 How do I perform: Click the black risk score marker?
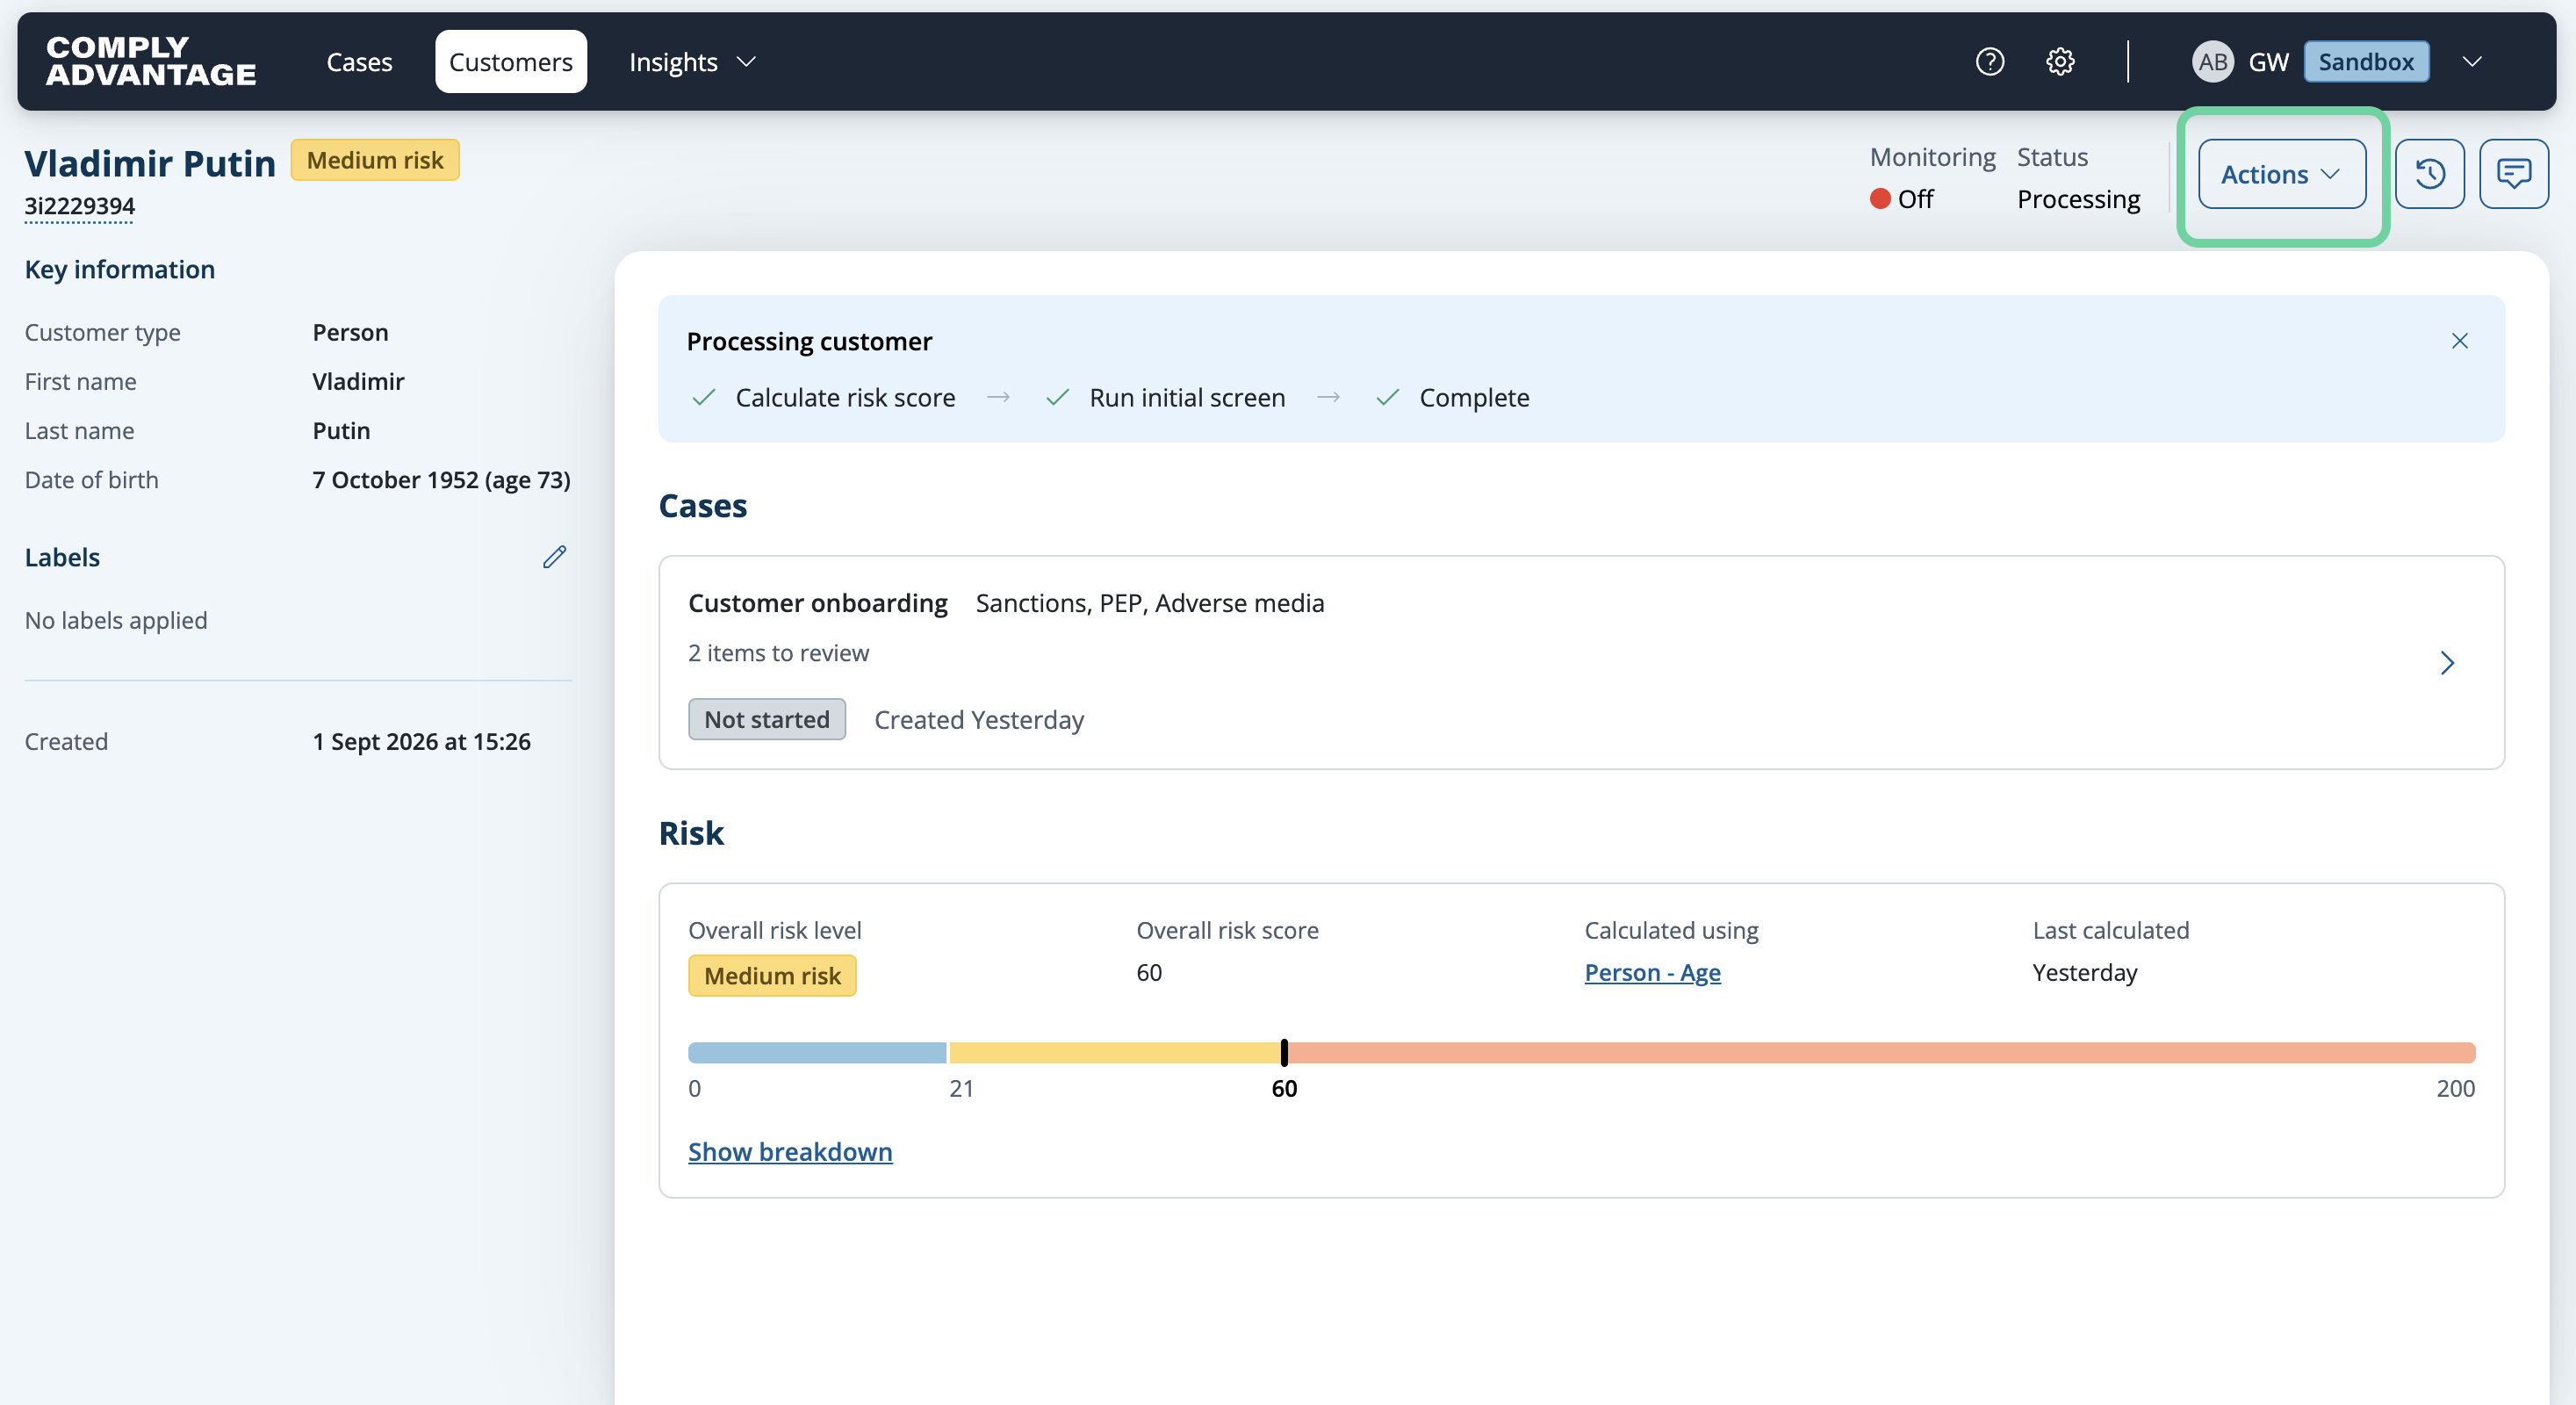pyautogui.click(x=1284, y=1053)
